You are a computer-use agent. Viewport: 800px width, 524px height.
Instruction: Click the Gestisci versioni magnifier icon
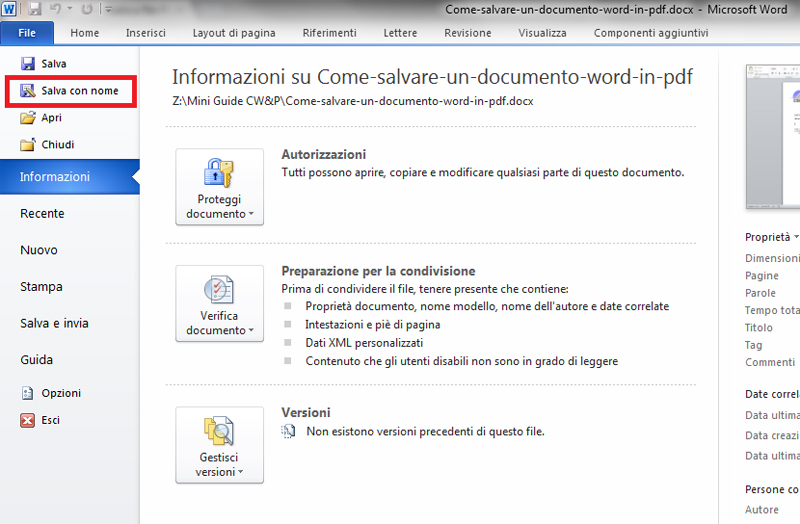coord(219,431)
